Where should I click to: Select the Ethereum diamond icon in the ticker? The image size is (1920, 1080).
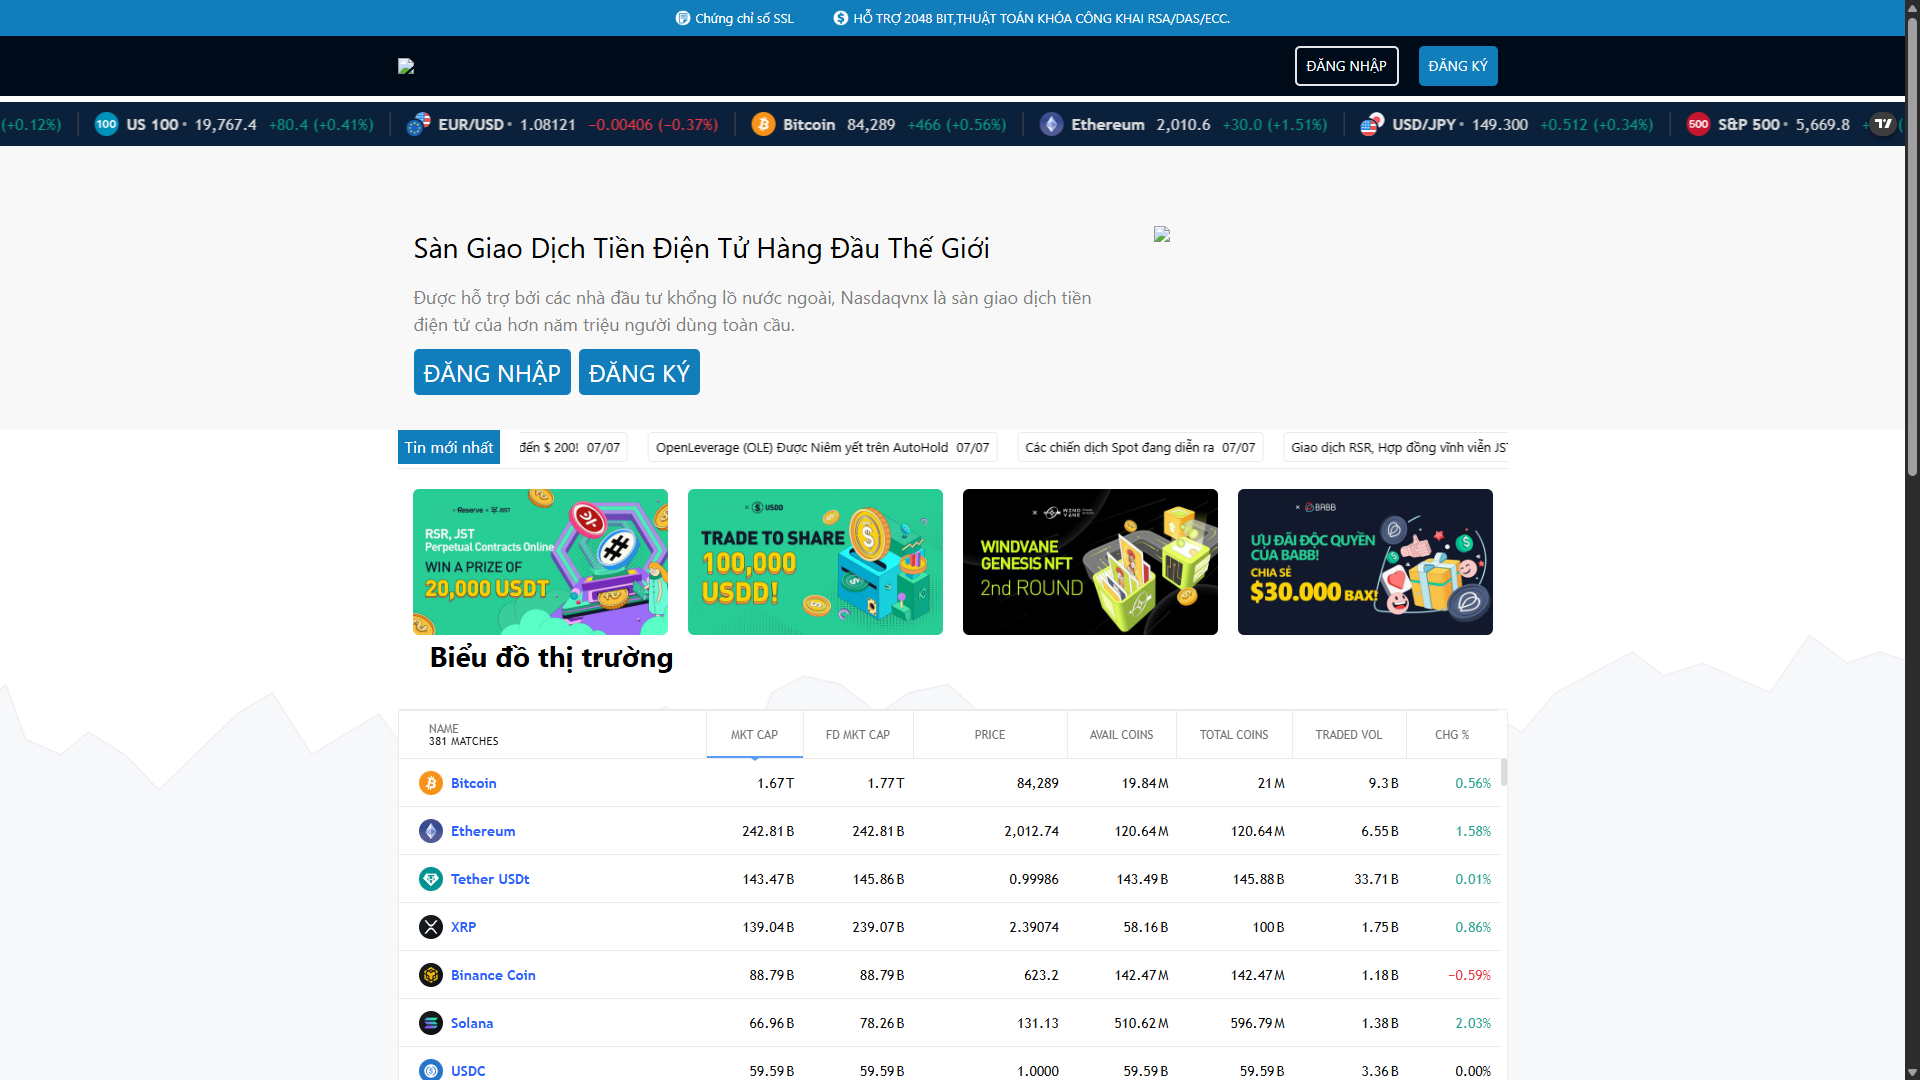tap(1051, 124)
